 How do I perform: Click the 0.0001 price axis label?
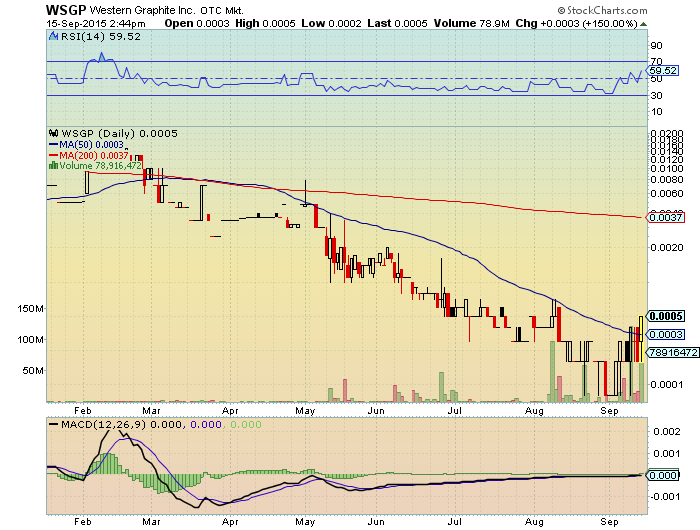click(667, 384)
